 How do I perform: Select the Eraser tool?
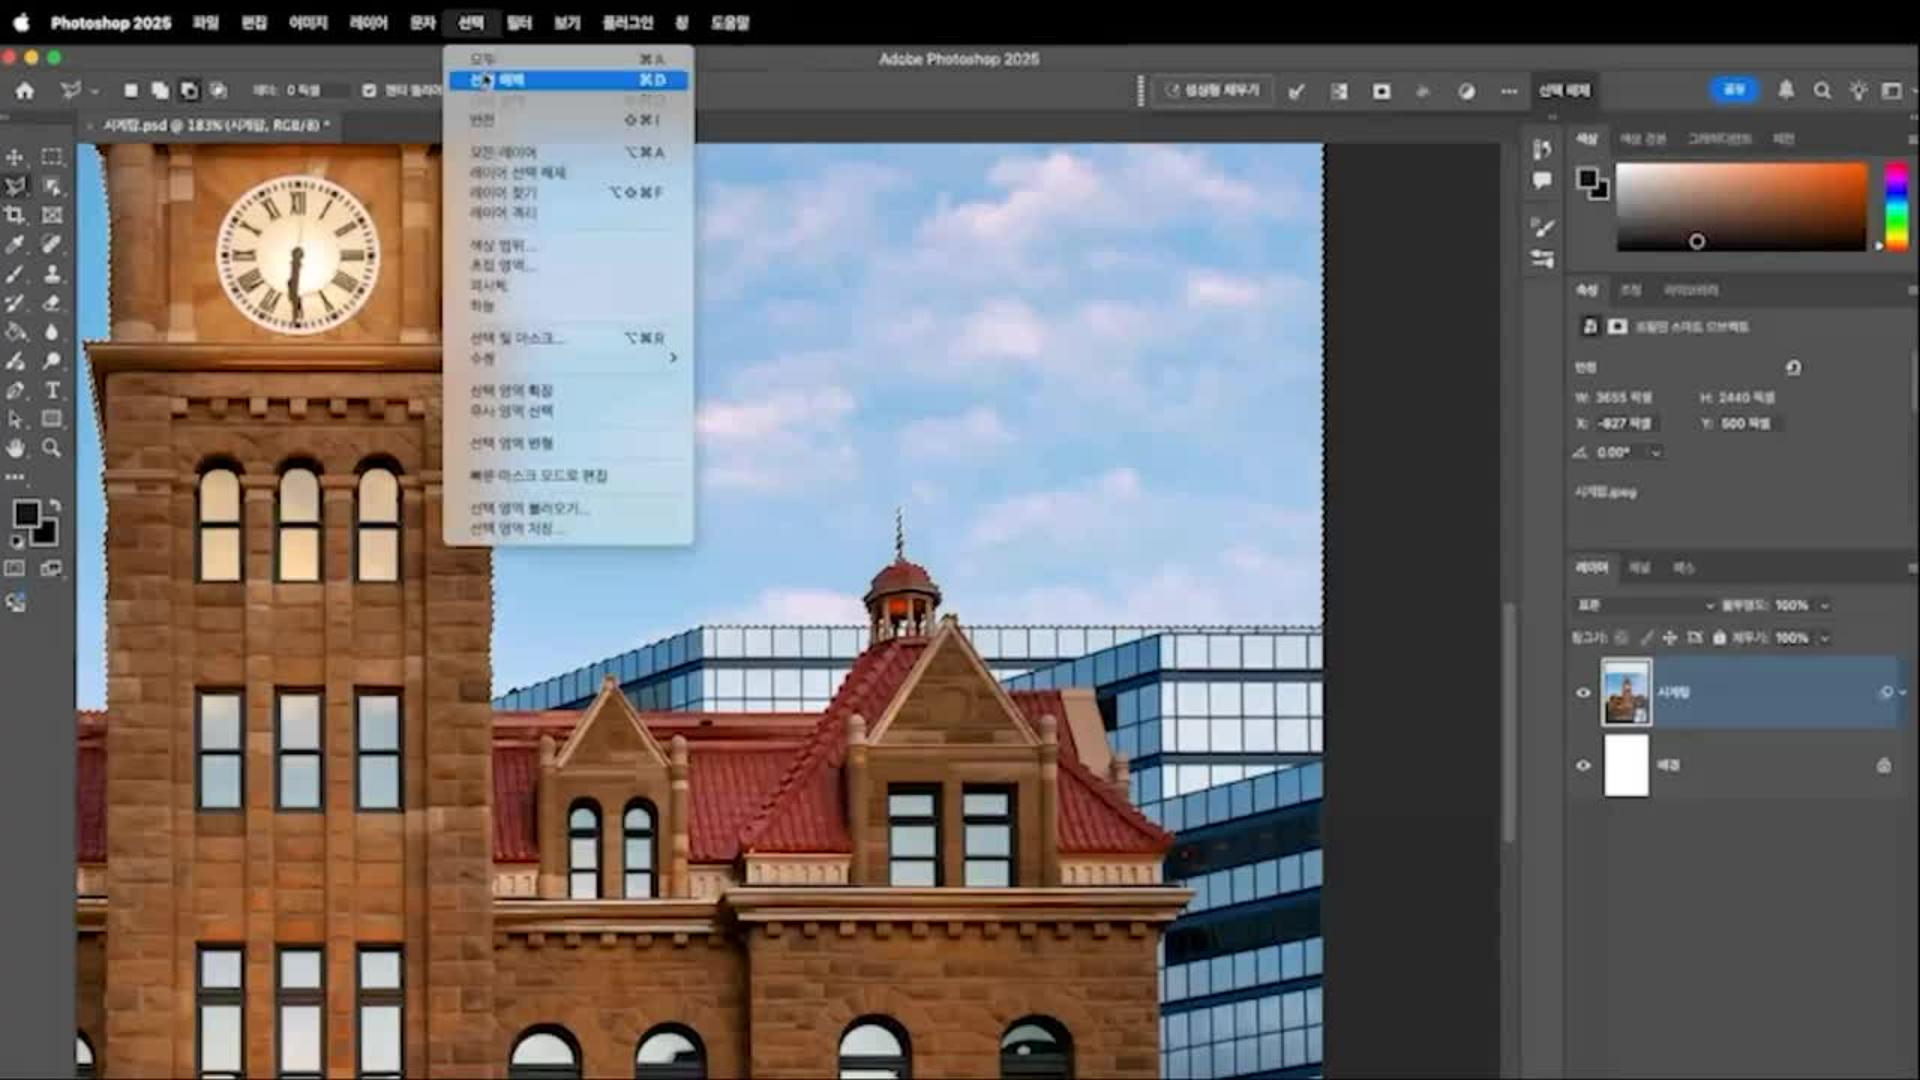(x=52, y=302)
